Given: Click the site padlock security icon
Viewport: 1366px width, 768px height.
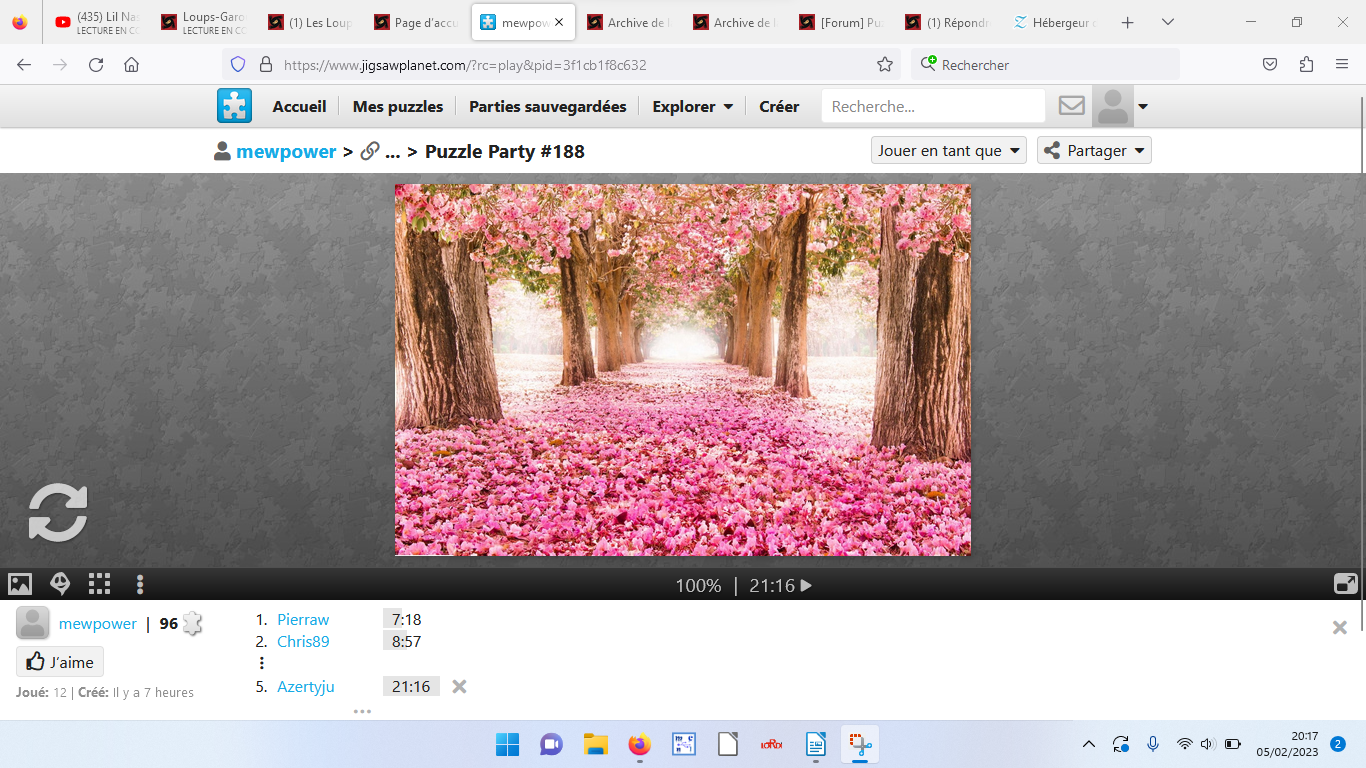Looking at the screenshot, I should click(266, 64).
